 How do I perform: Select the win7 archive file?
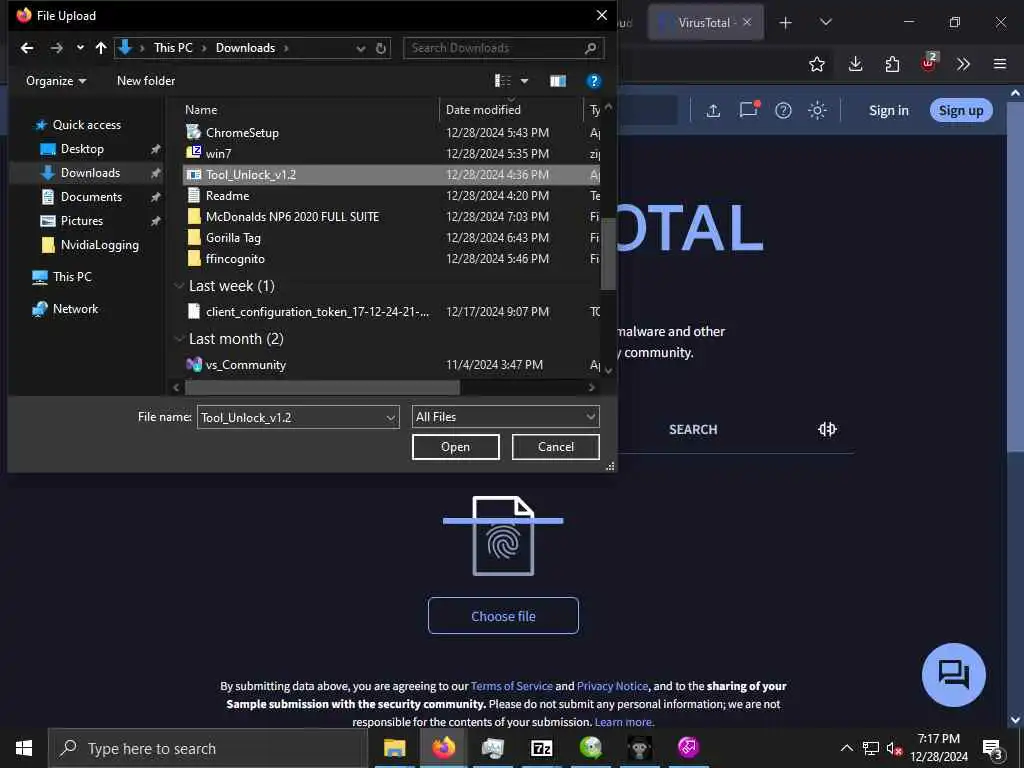[x=391, y=153]
